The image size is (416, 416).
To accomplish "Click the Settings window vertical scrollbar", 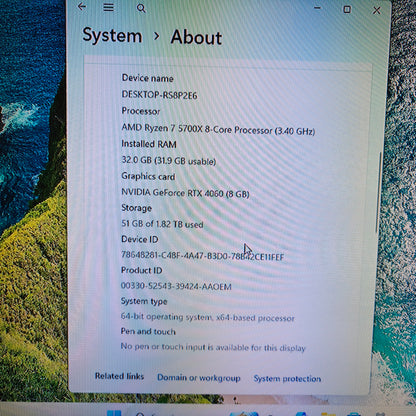I will tap(379, 193).
